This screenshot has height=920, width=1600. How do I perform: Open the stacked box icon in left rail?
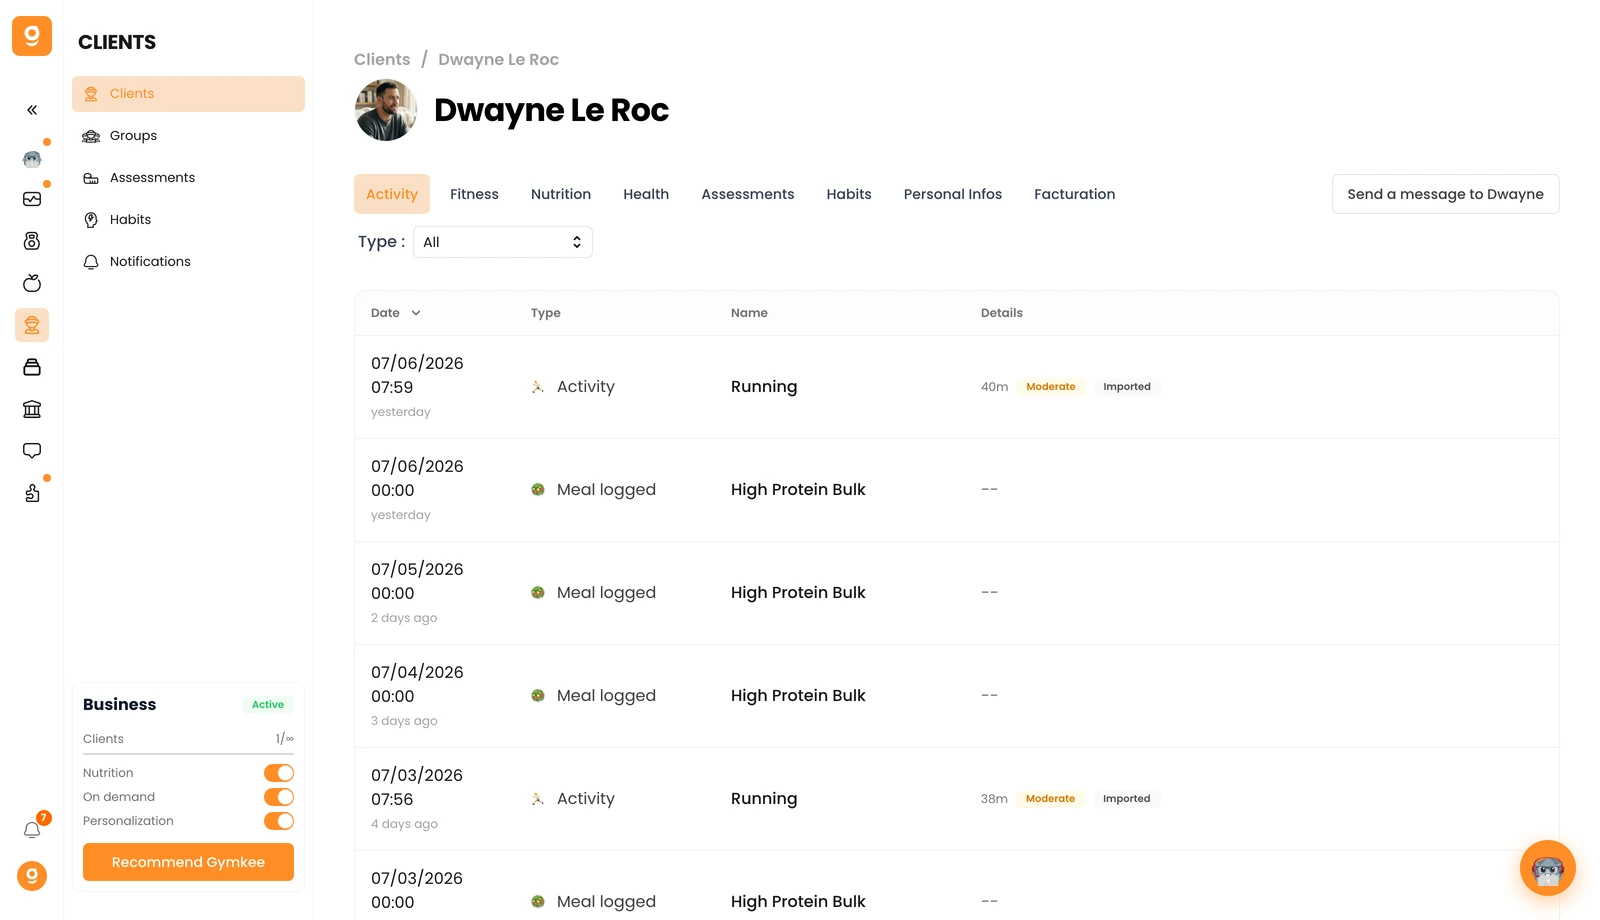click(x=32, y=367)
